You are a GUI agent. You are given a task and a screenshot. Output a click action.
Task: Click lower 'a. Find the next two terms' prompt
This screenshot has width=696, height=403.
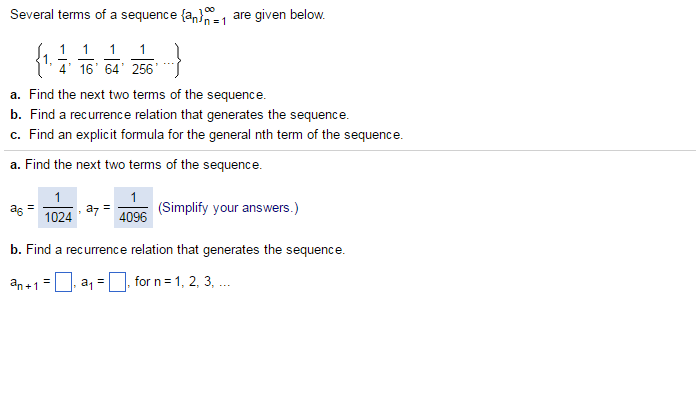136,165
